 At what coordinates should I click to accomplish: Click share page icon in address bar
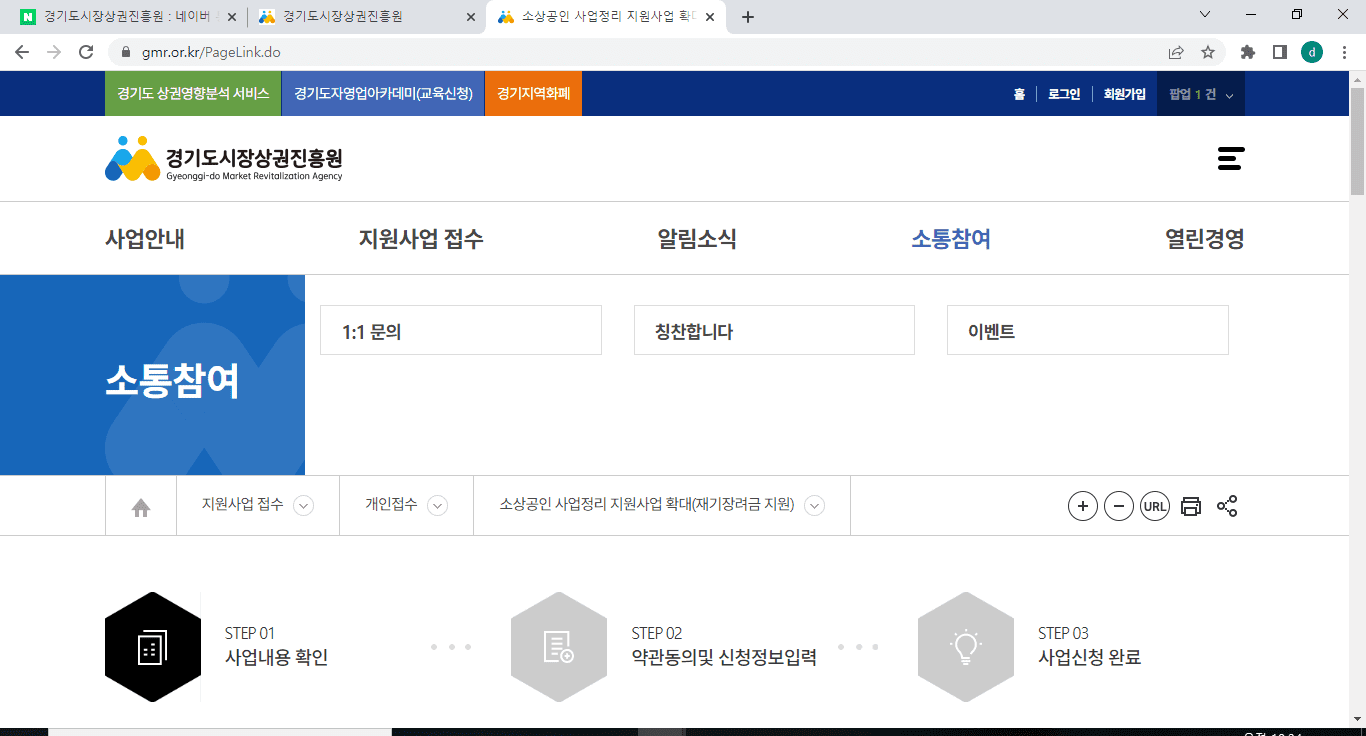click(1176, 52)
